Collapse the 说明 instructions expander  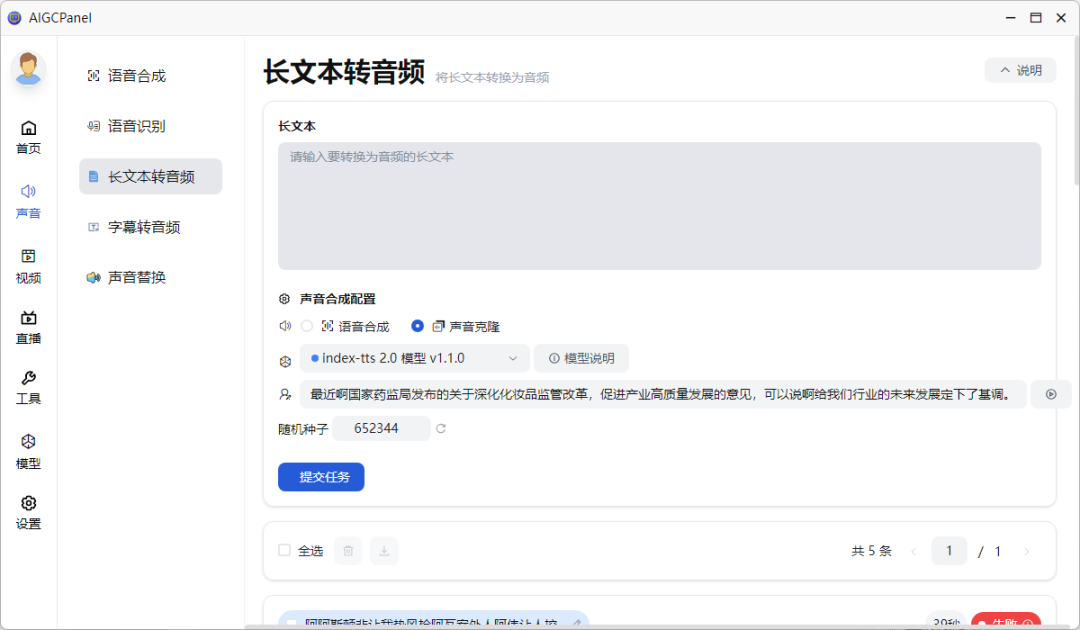[1020, 70]
